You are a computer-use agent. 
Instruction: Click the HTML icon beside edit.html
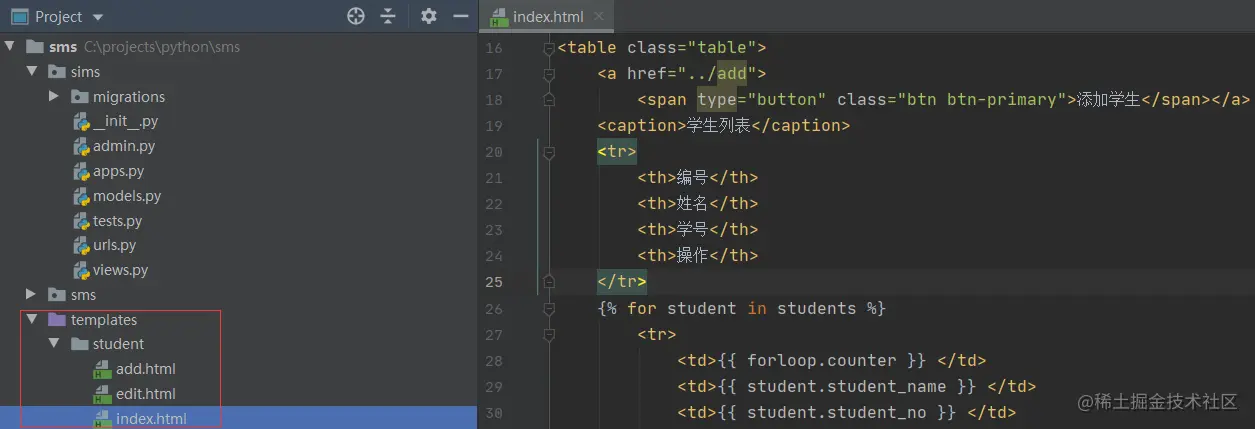[102, 394]
